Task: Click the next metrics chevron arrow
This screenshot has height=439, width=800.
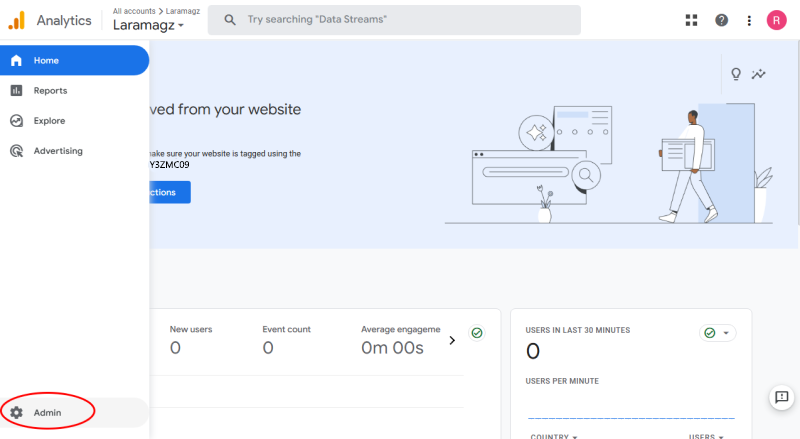Action: 452,340
